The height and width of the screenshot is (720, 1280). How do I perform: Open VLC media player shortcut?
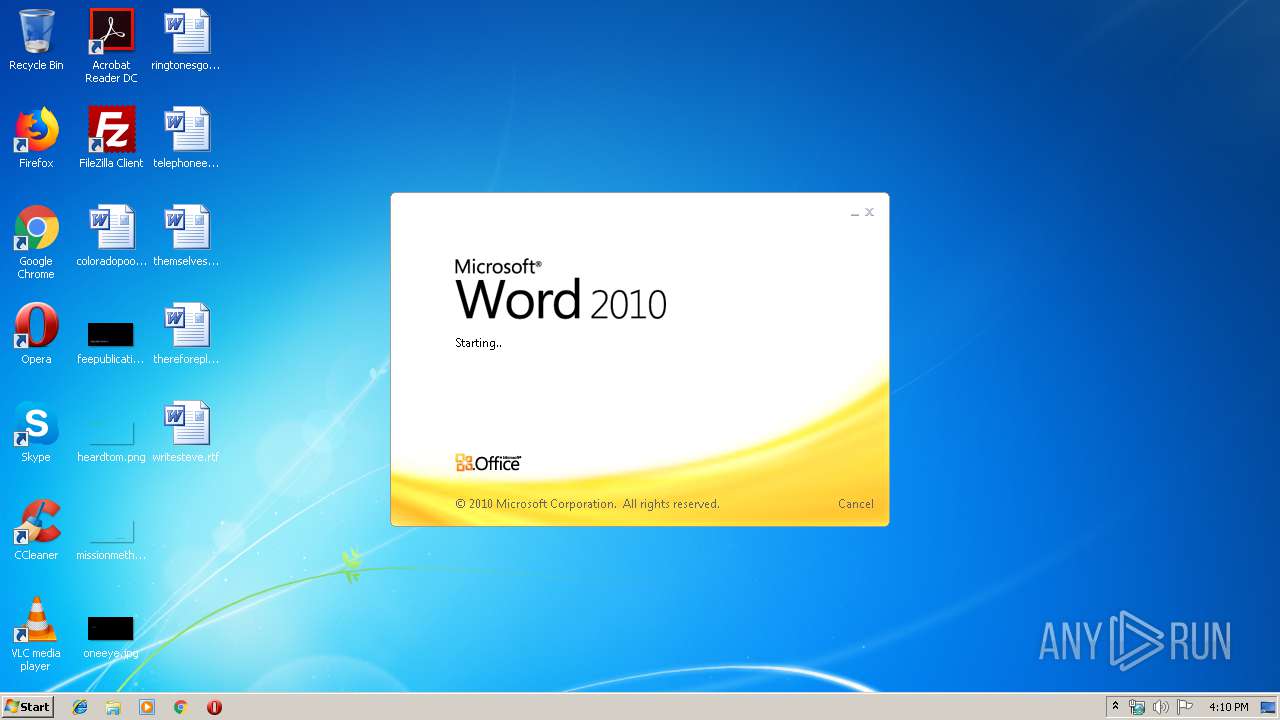36,634
